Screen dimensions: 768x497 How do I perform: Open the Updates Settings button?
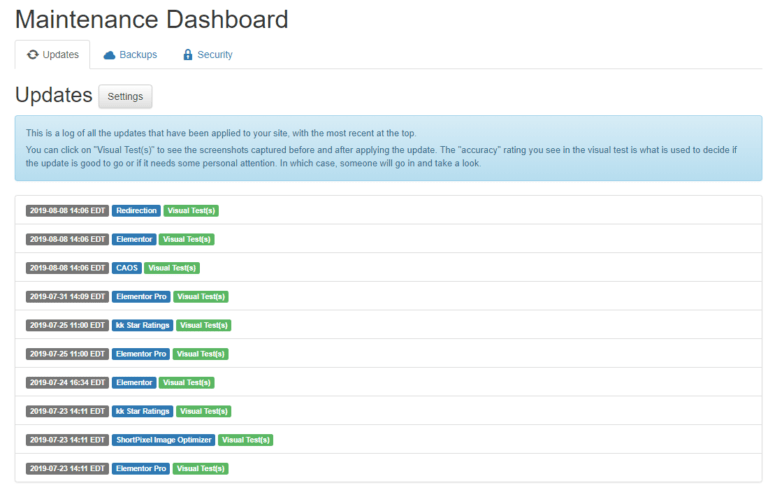point(125,96)
